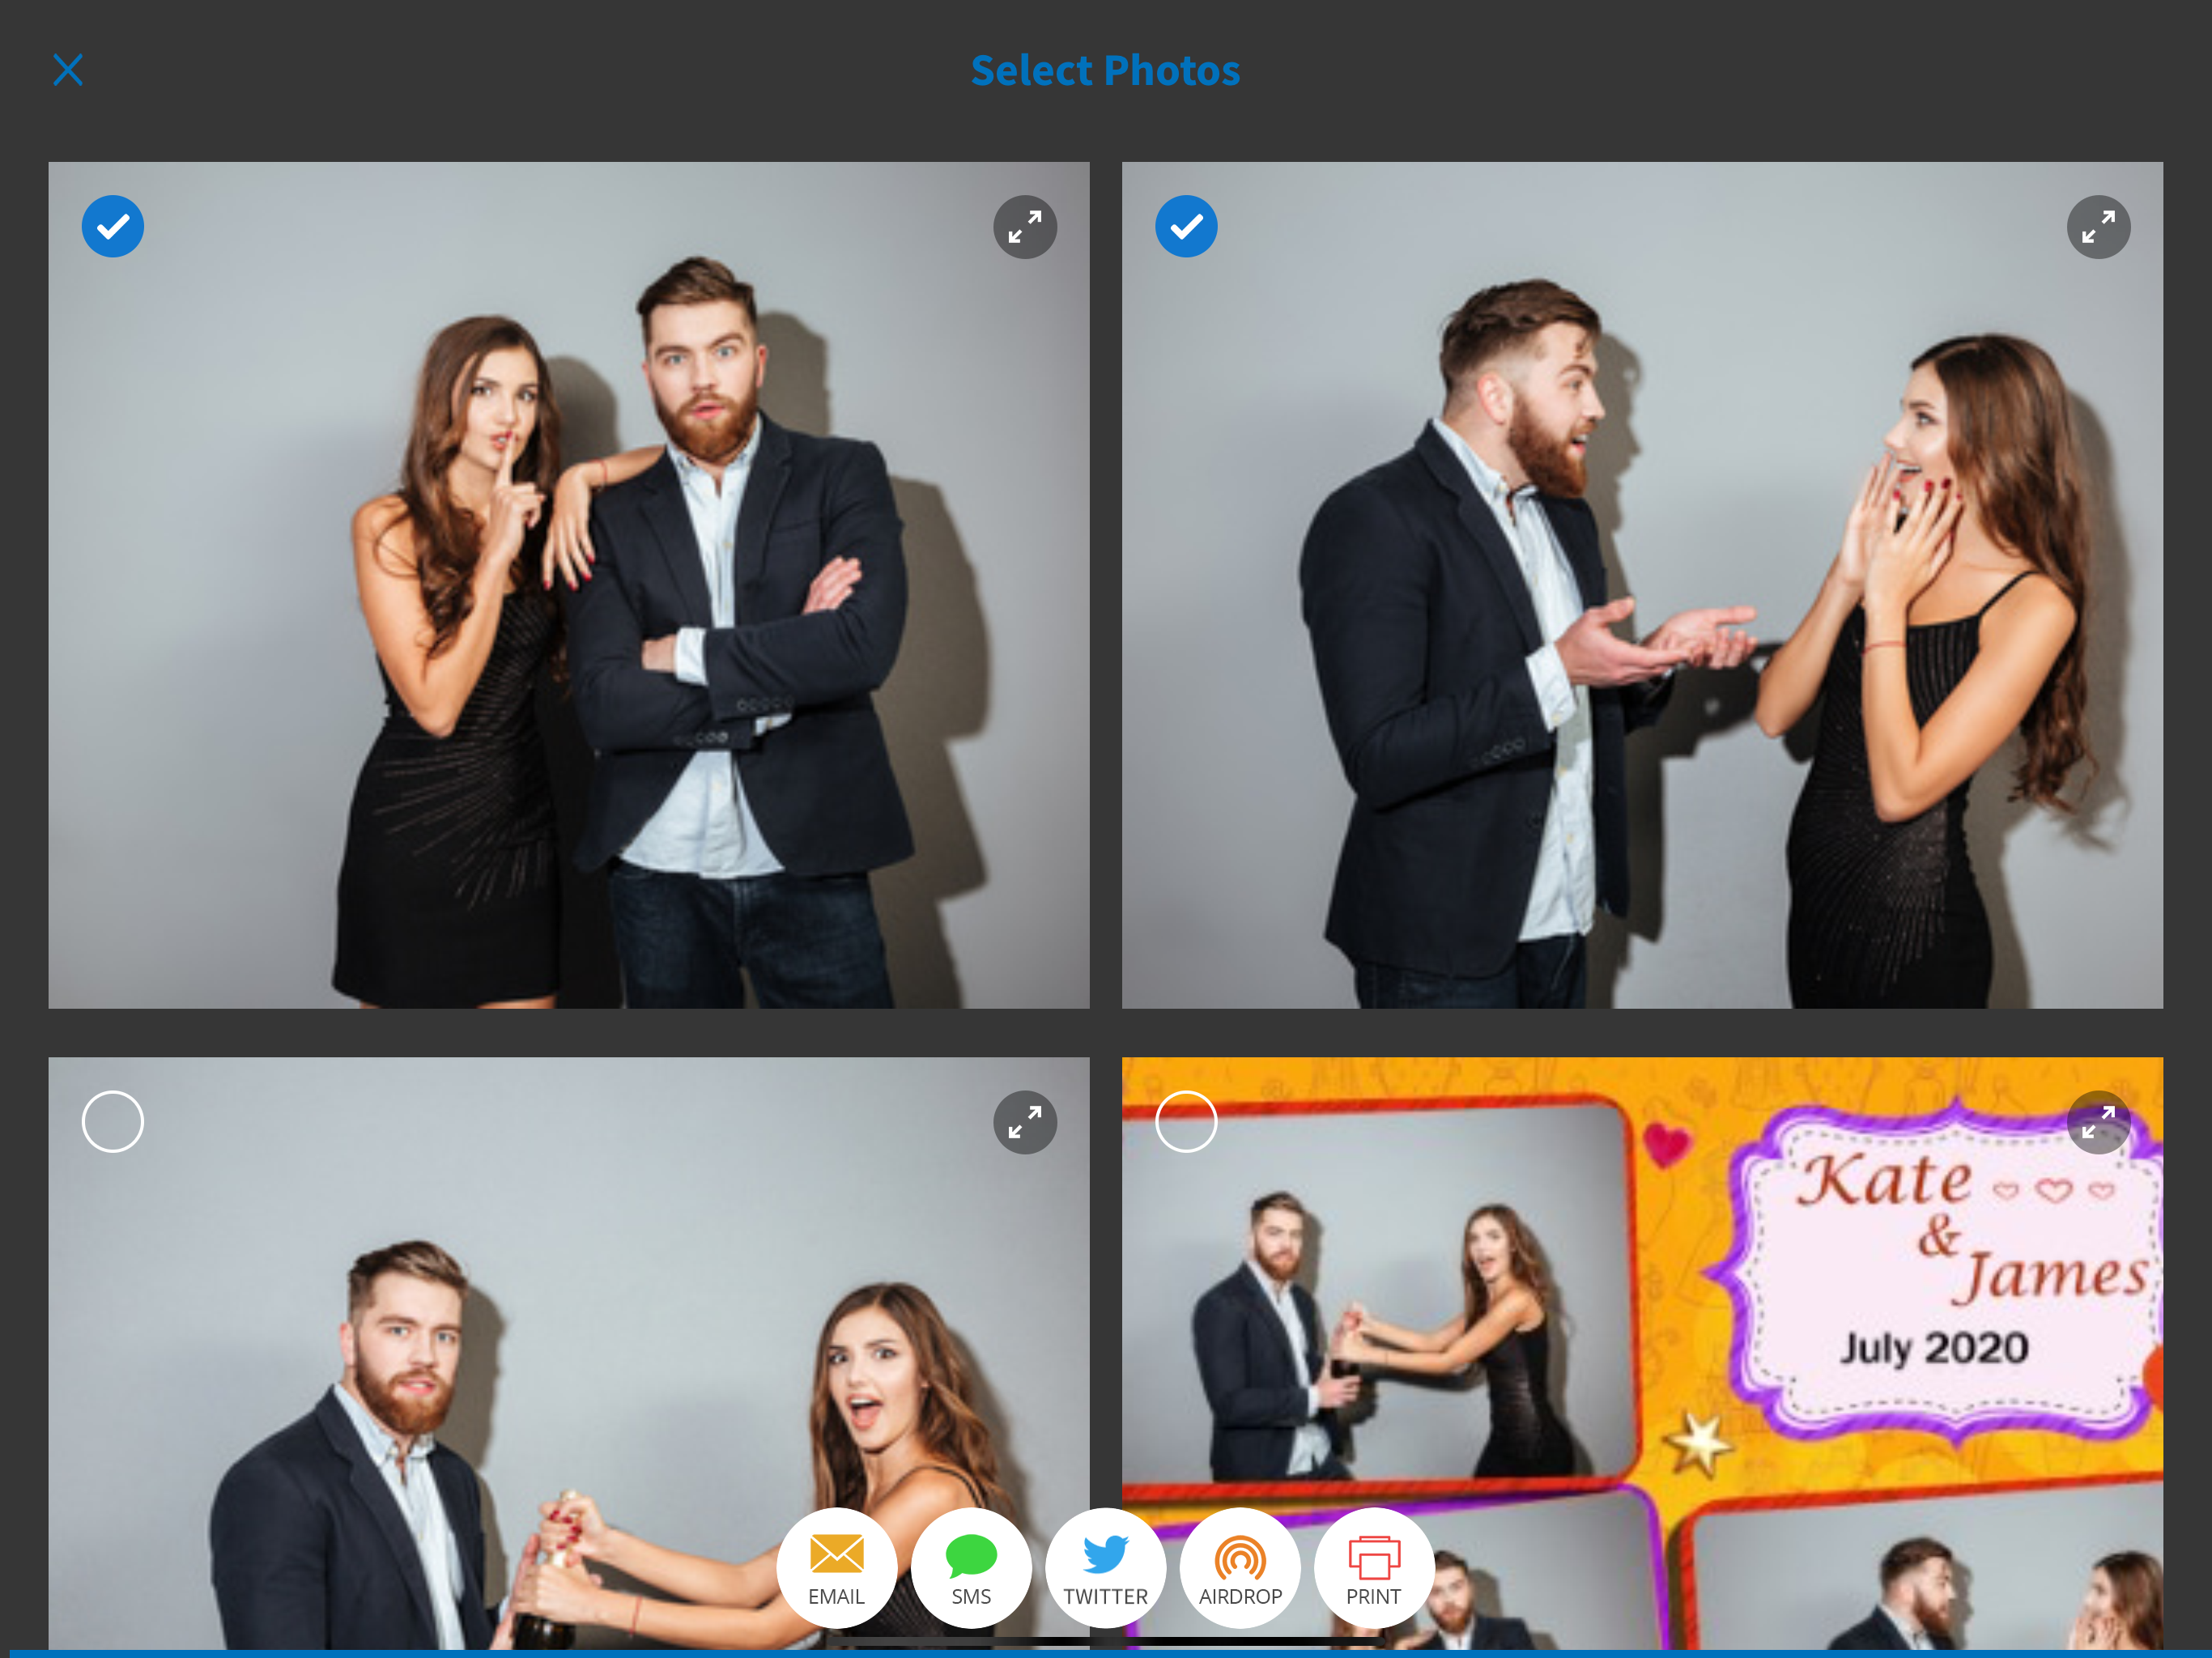
Task: Expand fullscreen for bottom-left photo
Action: pos(1024,1121)
